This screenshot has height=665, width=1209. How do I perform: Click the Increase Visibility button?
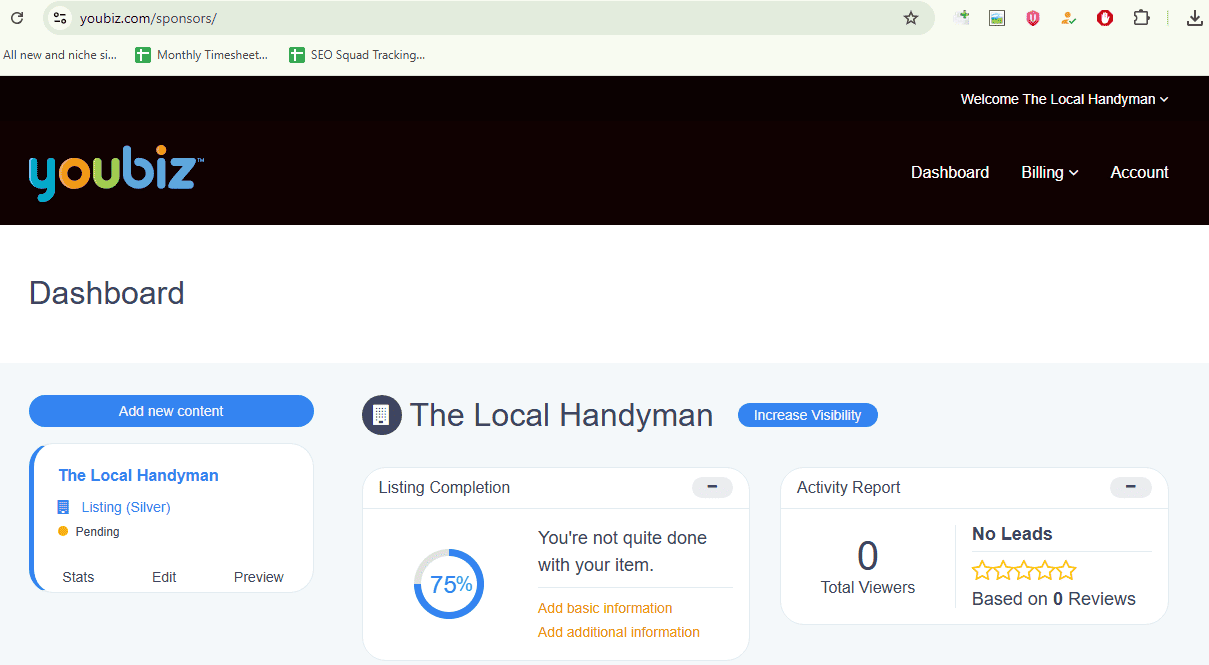[x=807, y=415]
